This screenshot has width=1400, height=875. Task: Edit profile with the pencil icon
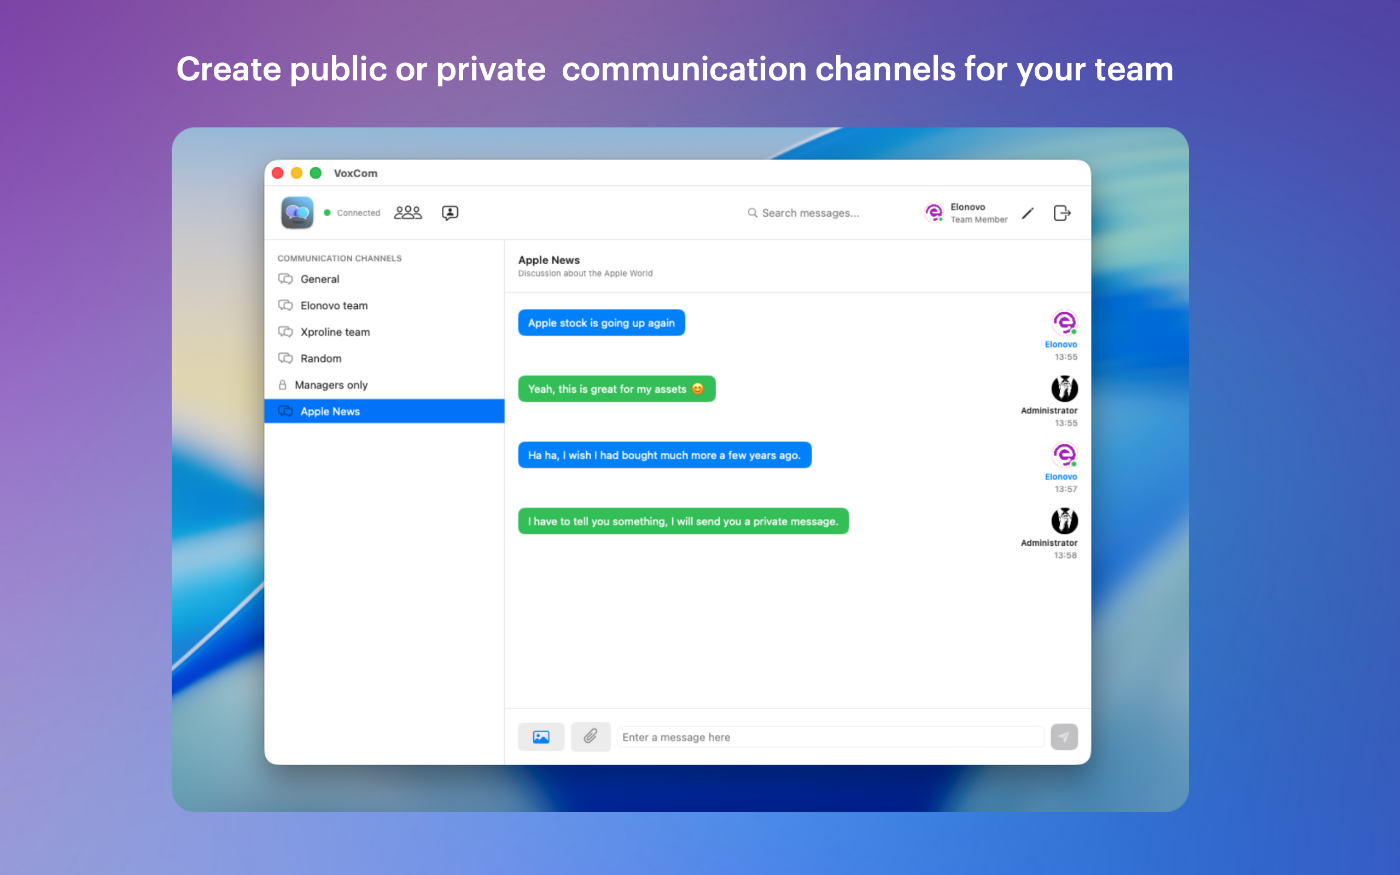pyautogui.click(x=1027, y=213)
